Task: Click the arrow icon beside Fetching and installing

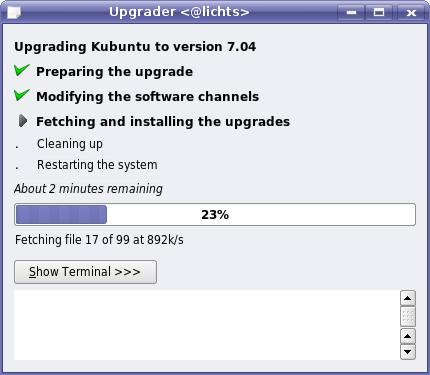Action: pyautogui.click(x=23, y=121)
